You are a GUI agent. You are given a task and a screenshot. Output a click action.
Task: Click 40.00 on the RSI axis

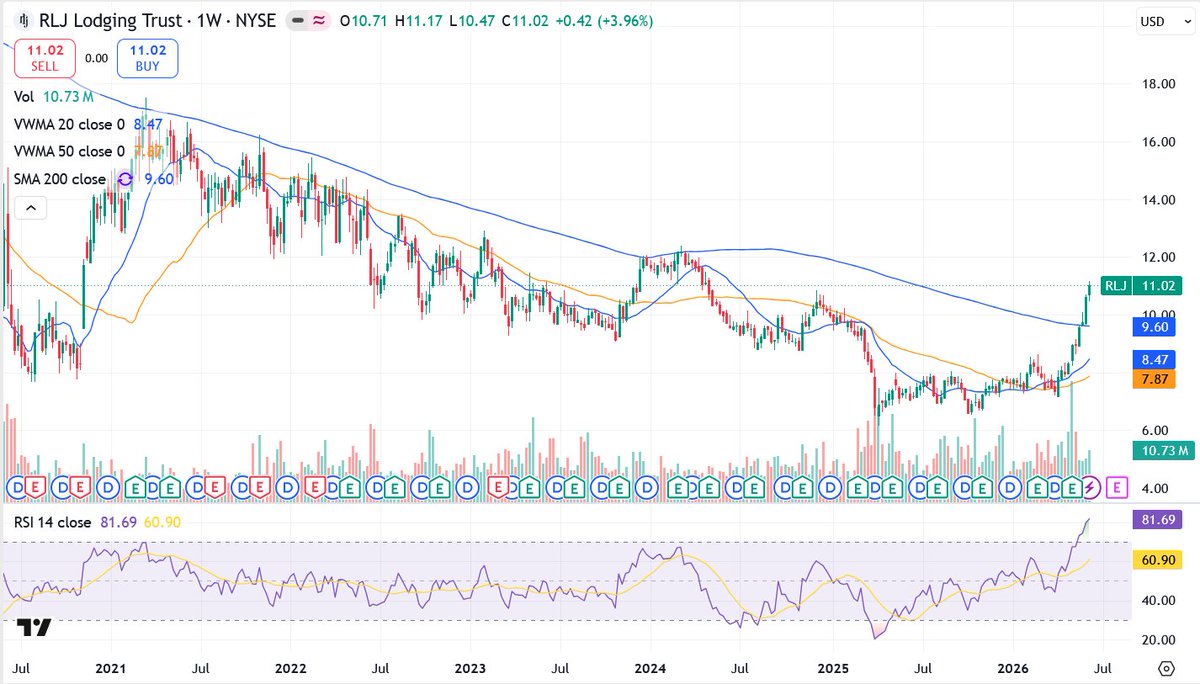1160,600
